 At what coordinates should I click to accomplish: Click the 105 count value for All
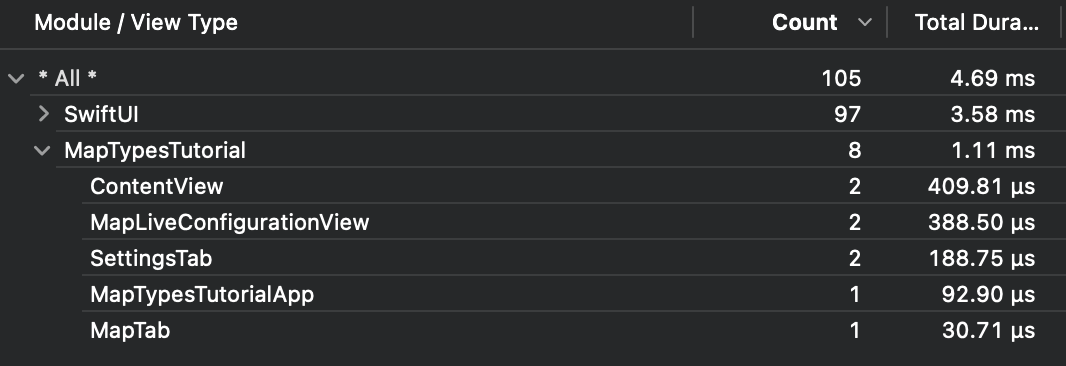click(x=841, y=78)
